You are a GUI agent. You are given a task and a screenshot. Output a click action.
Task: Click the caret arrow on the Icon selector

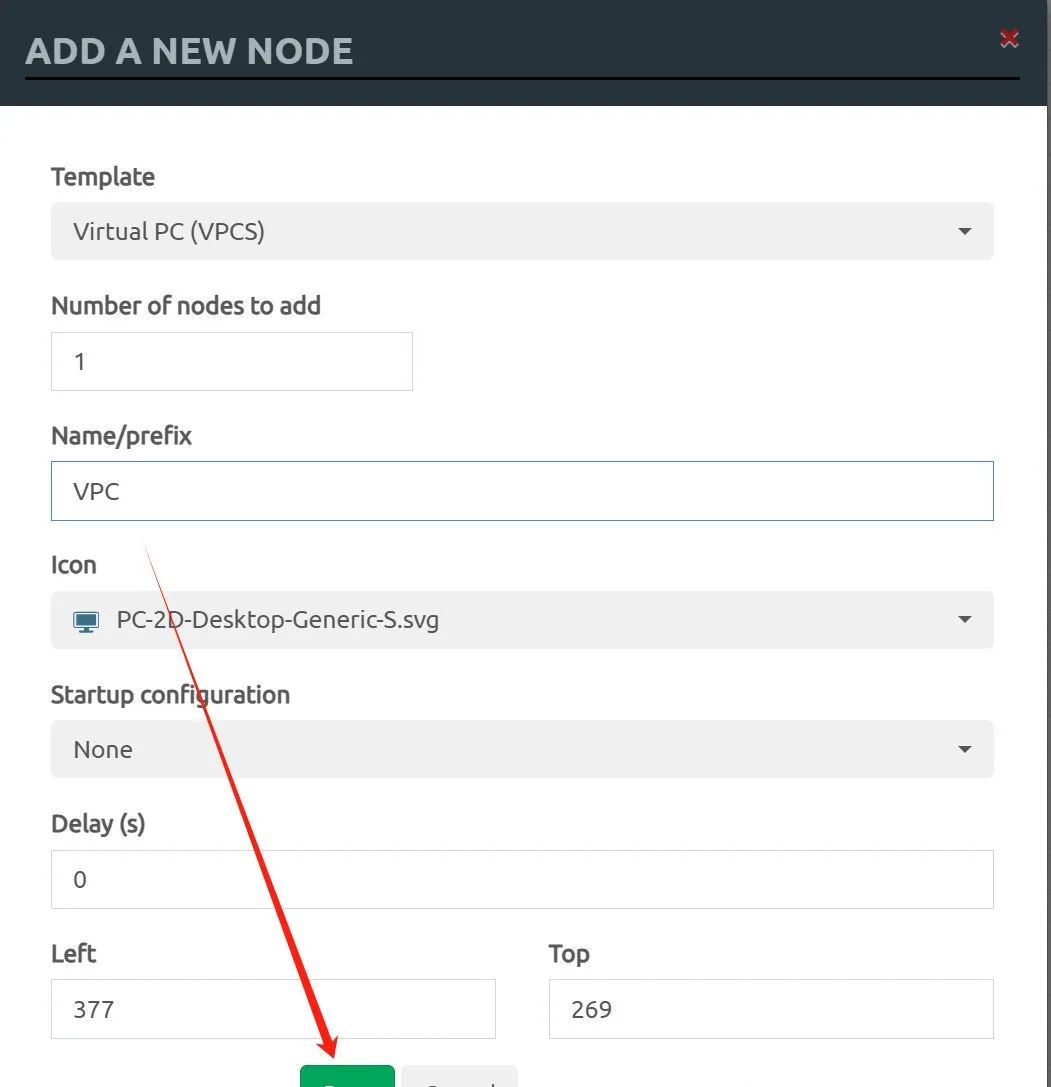coord(964,619)
